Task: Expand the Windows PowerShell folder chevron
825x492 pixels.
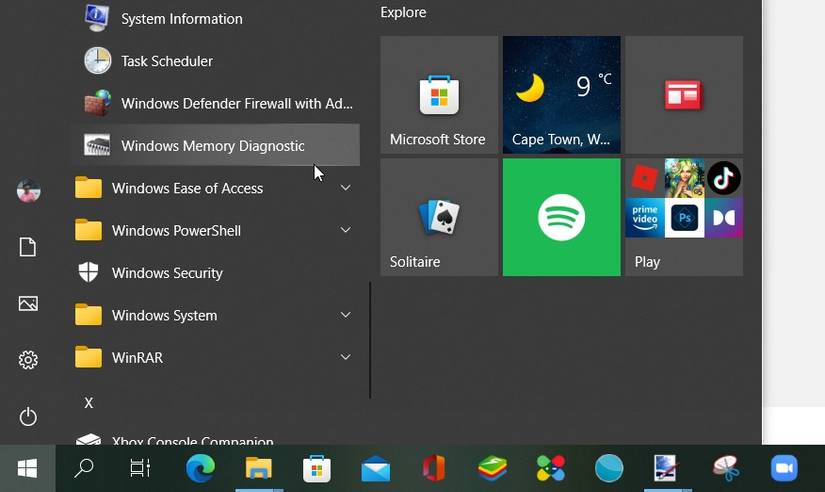Action: pyautogui.click(x=346, y=230)
